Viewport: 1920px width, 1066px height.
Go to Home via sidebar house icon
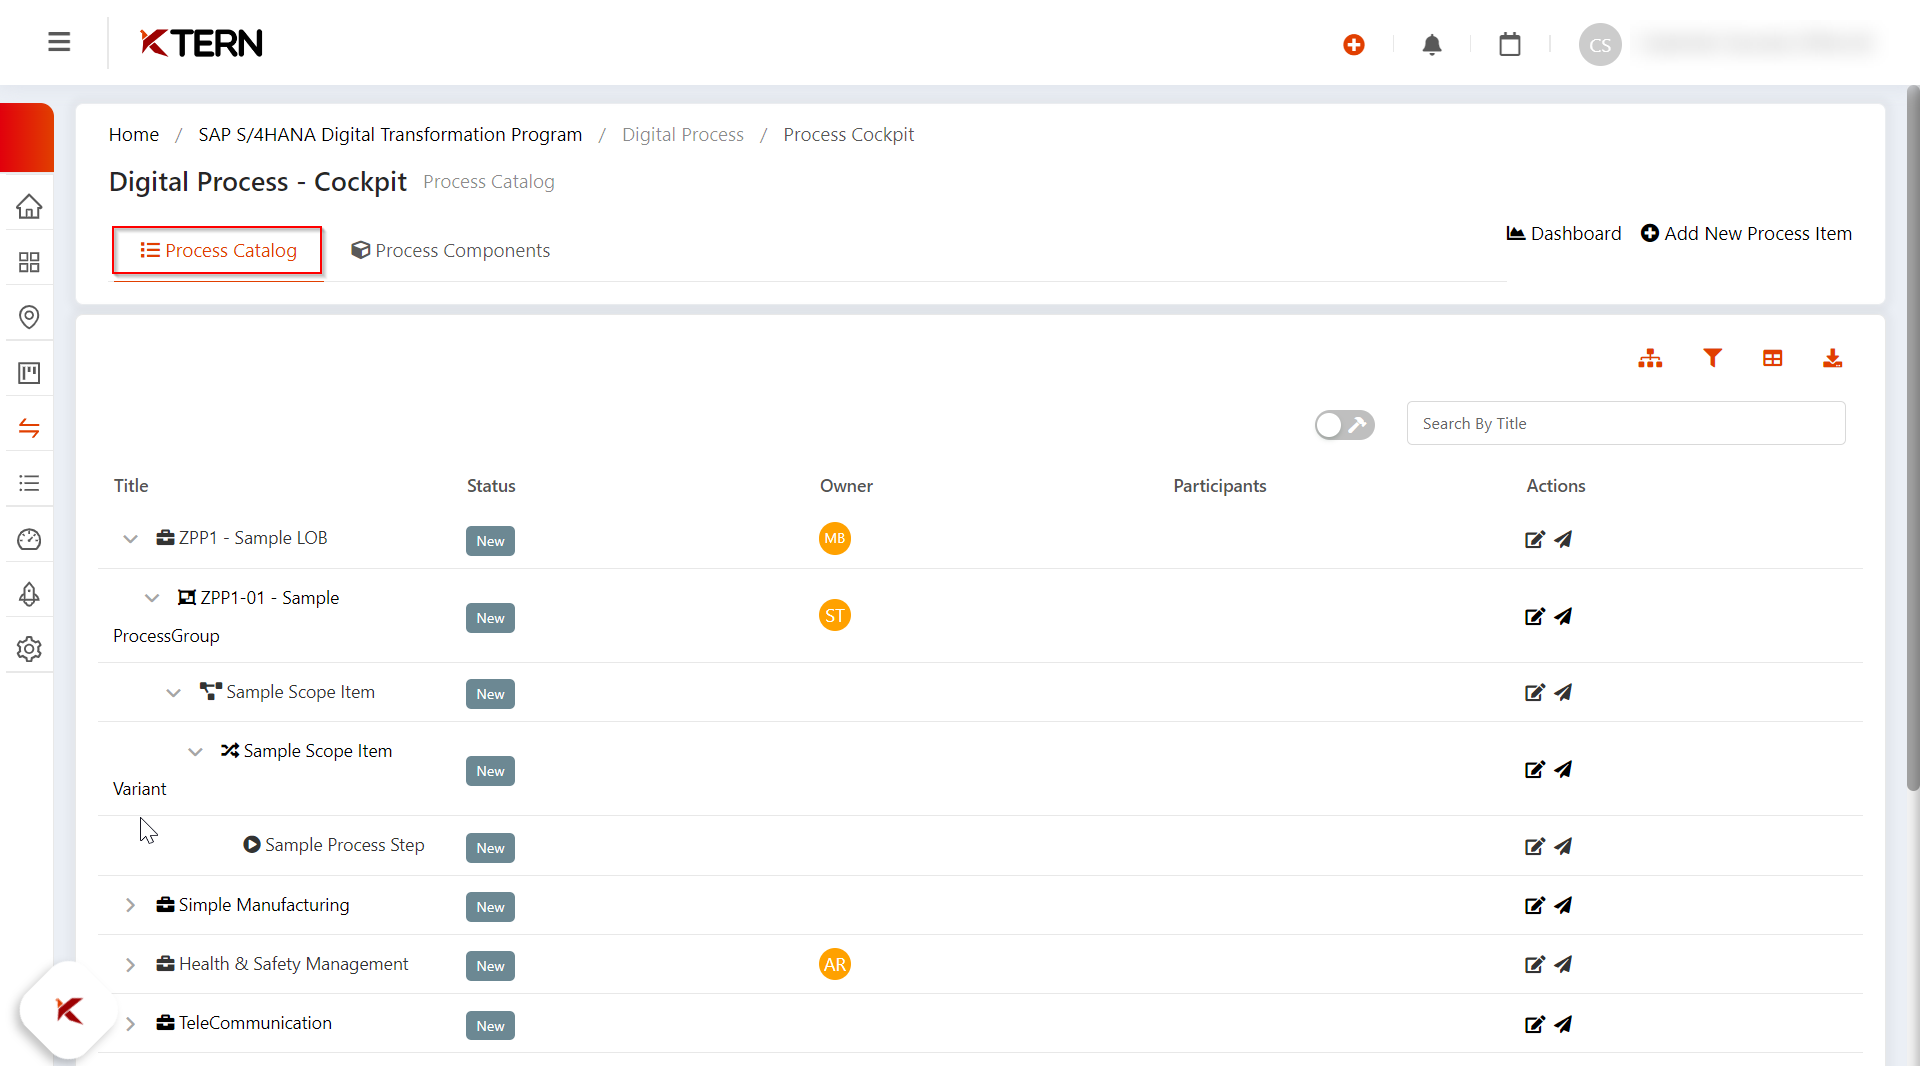point(29,207)
